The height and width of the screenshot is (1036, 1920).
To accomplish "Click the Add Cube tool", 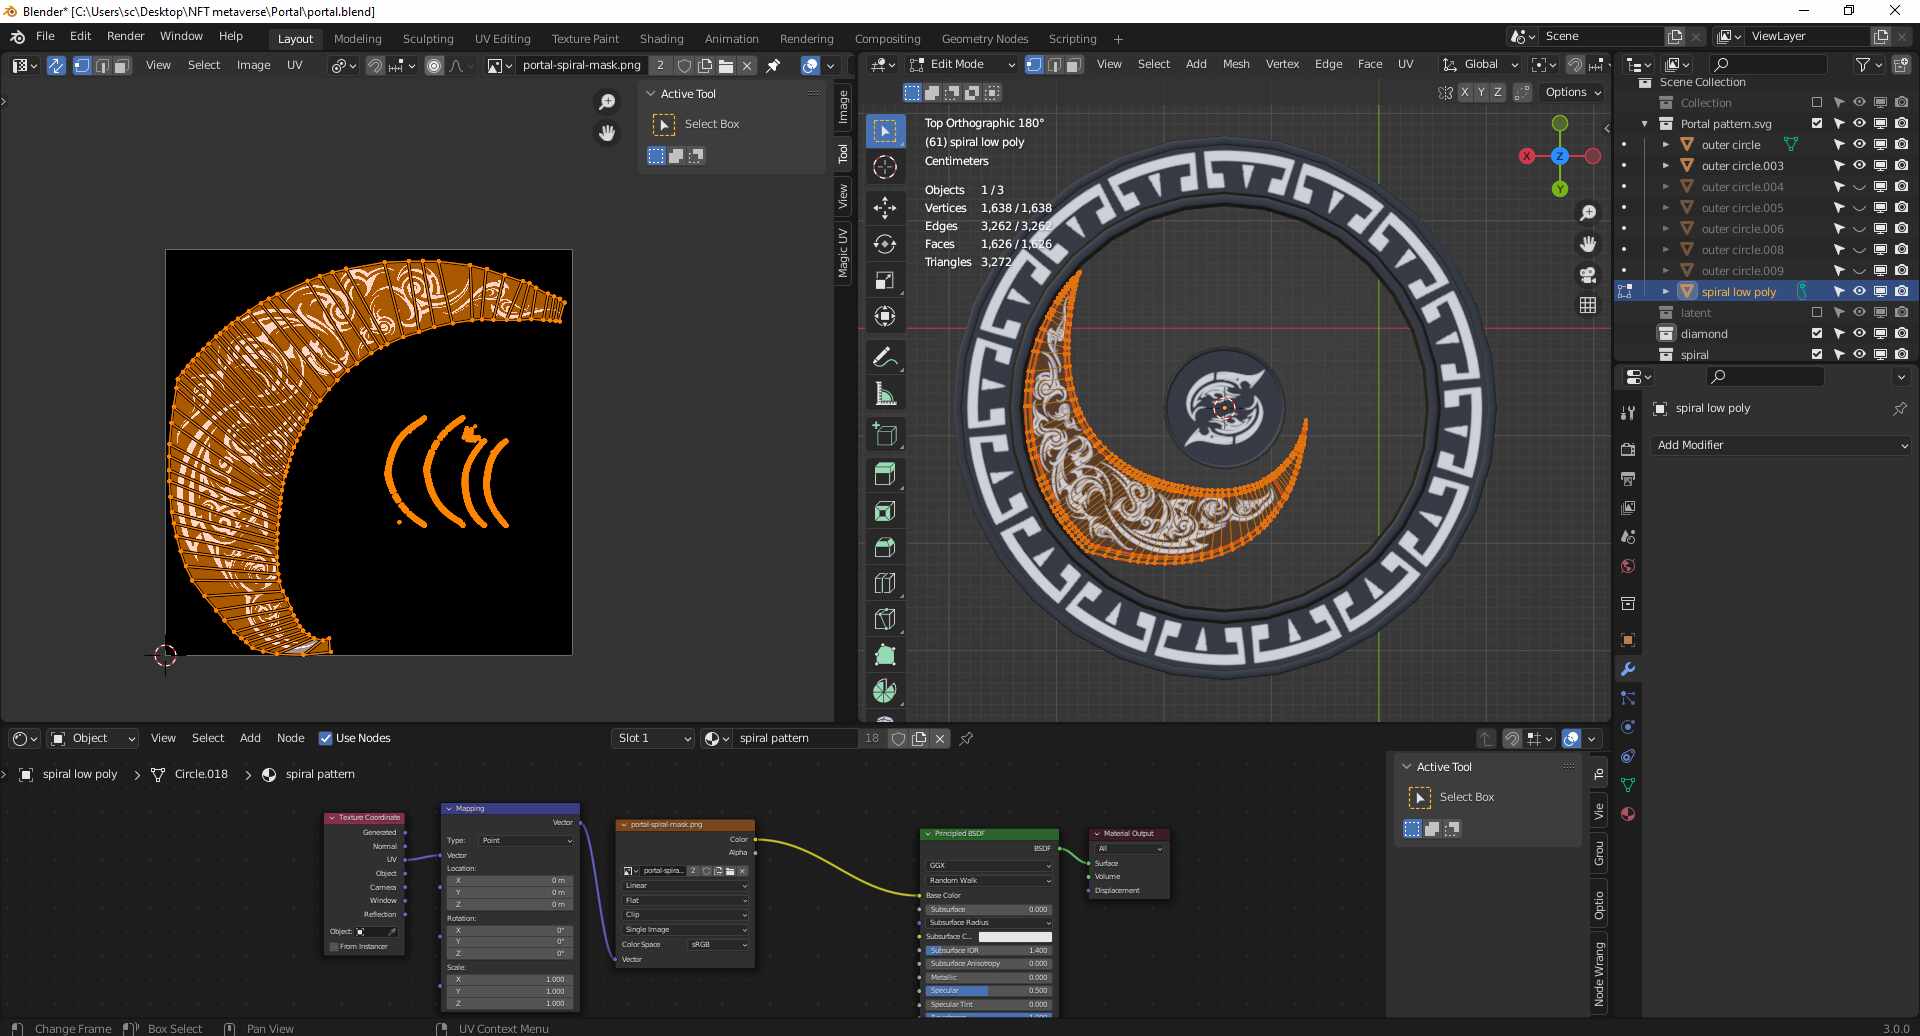I will 885,434.
